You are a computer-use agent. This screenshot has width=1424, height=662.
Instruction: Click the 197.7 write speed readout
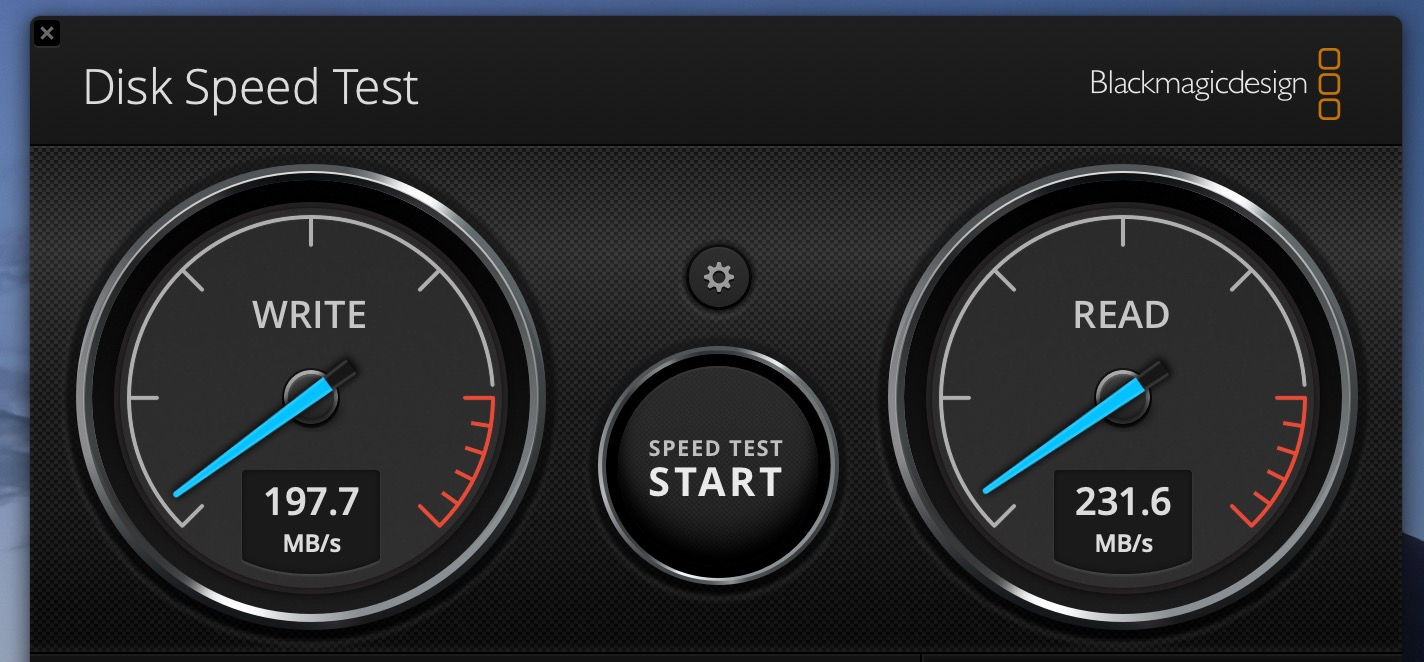311,502
